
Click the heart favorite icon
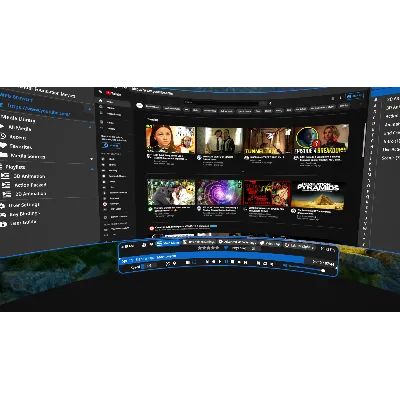coord(226,248)
